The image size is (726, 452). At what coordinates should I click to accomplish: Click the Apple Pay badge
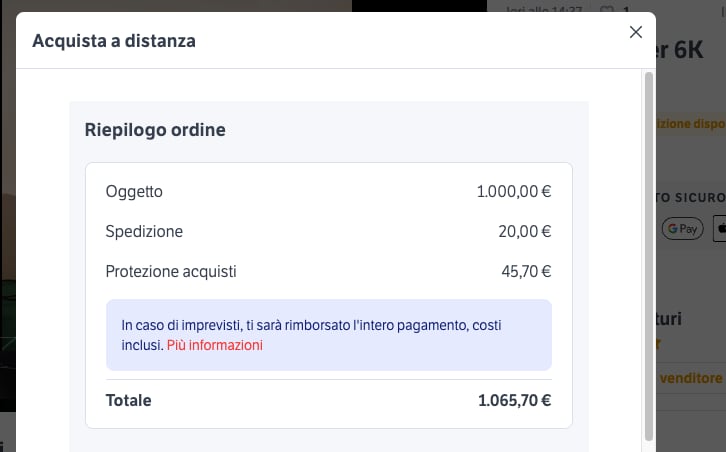pos(720,228)
